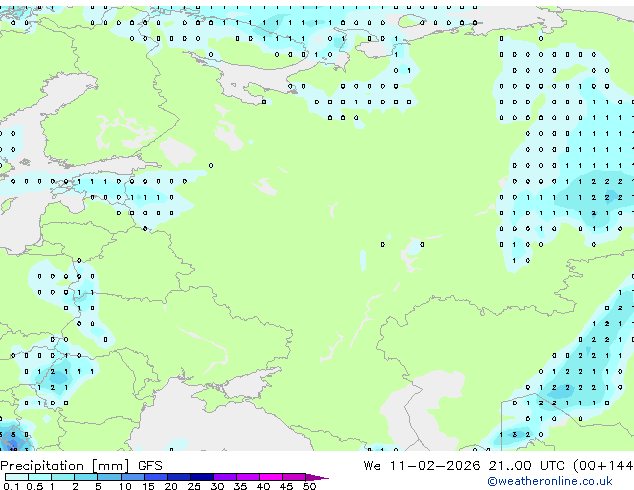
Task: Click the '(00+144' forecast run offset text
Action: tap(603, 466)
